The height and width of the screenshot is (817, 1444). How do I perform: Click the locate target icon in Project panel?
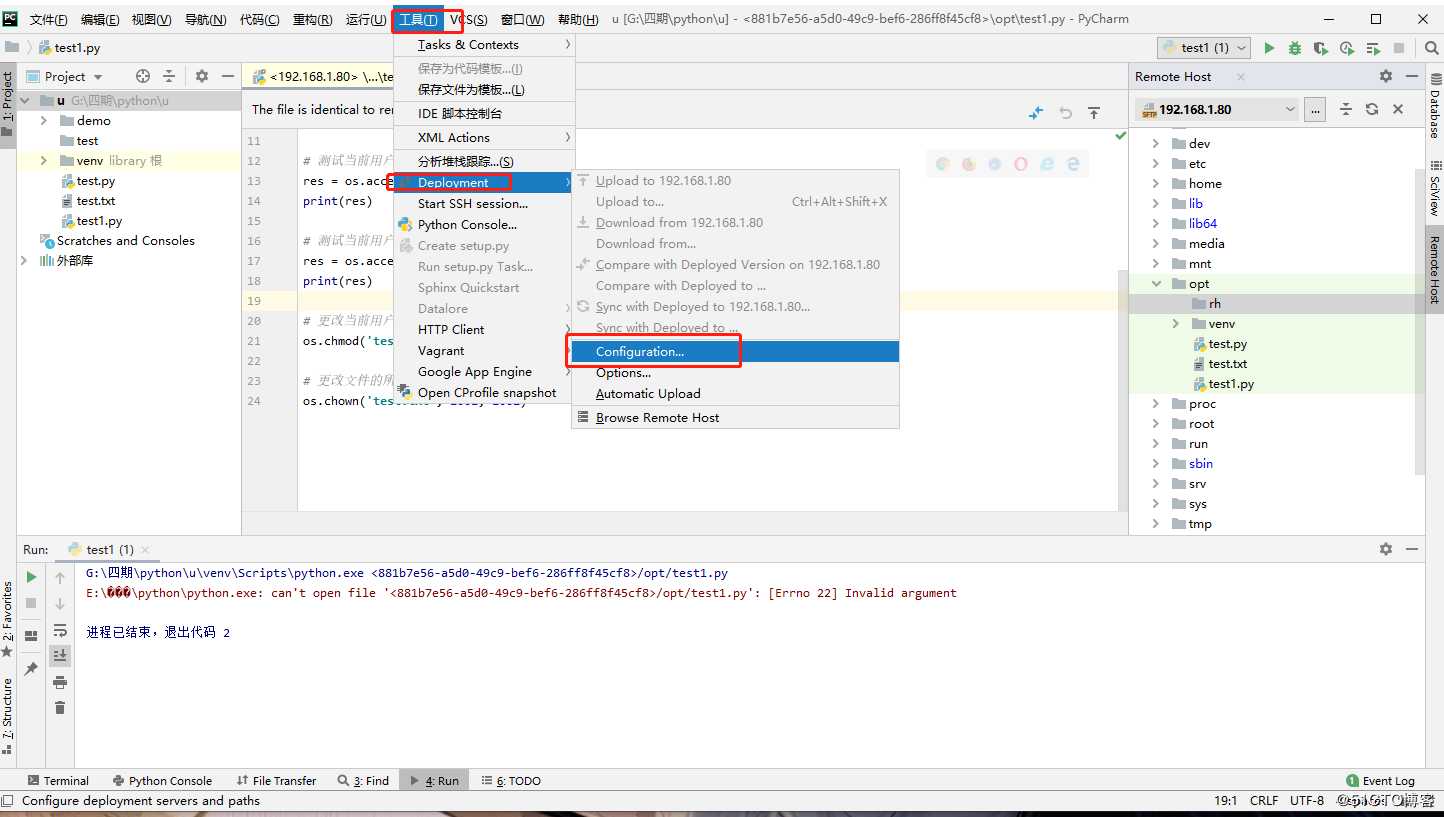point(143,76)
